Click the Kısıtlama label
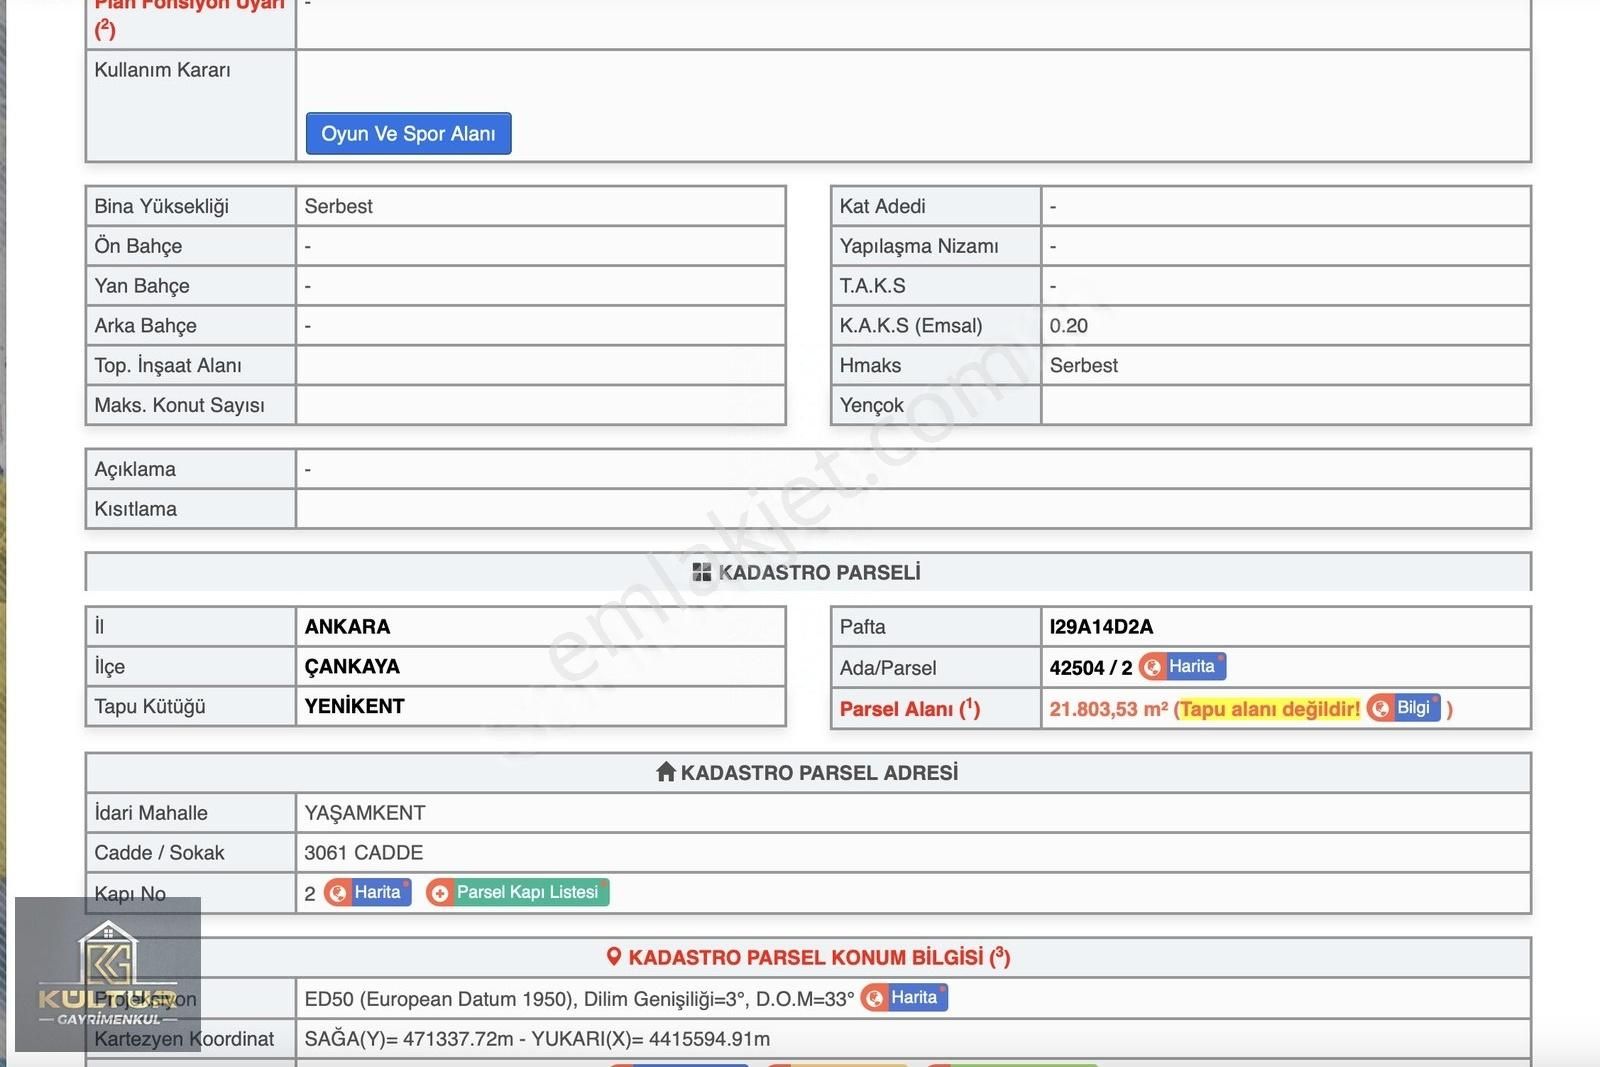This screenshot has width=1600, height=1067. 135,509
